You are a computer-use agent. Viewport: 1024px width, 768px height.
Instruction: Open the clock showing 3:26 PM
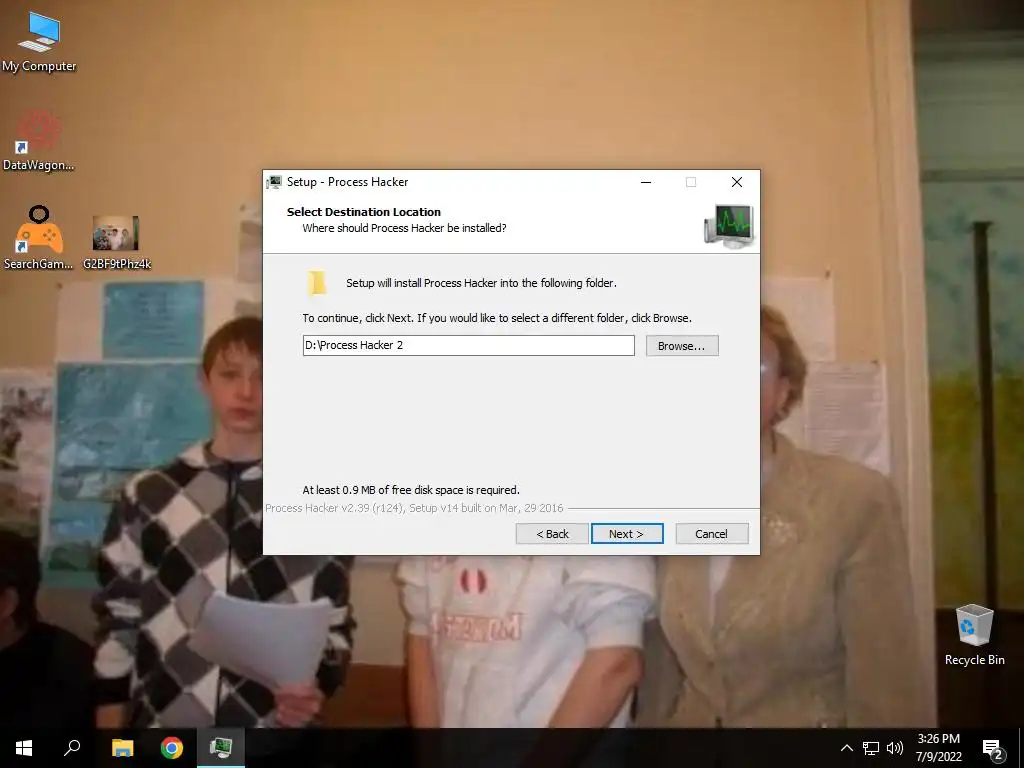(x=938, y=748)
